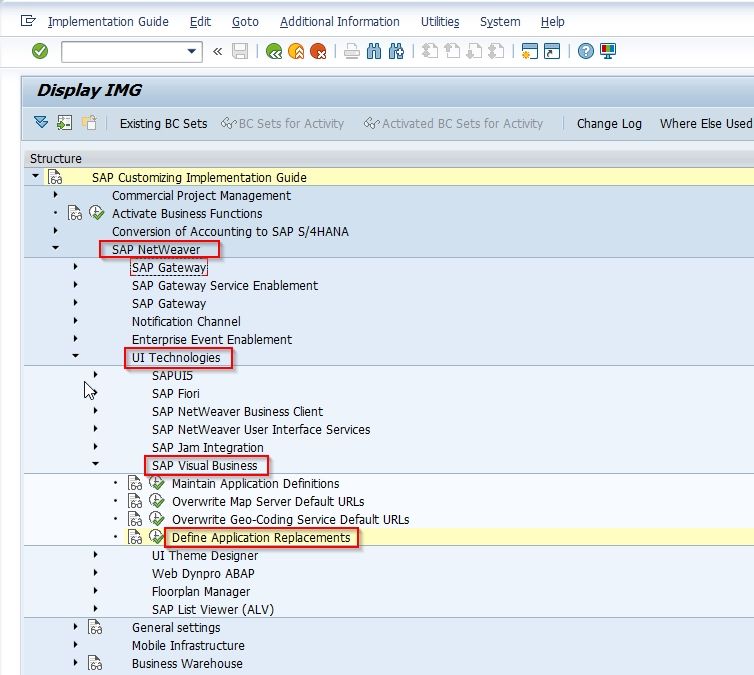The width and height of the screenshot is (754, 675).
Task: Open the Implementation Guide menu
Action: tap(108, 22)
